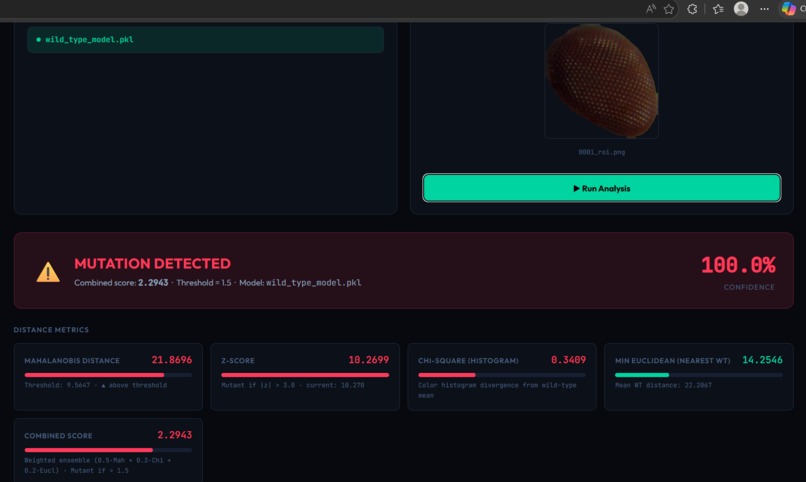The height and width of the screenshot is (482, 806).
Task: Click the Read Aloud icon in browser toolbar
Action: pyautogui.click(x=651, y=9)
